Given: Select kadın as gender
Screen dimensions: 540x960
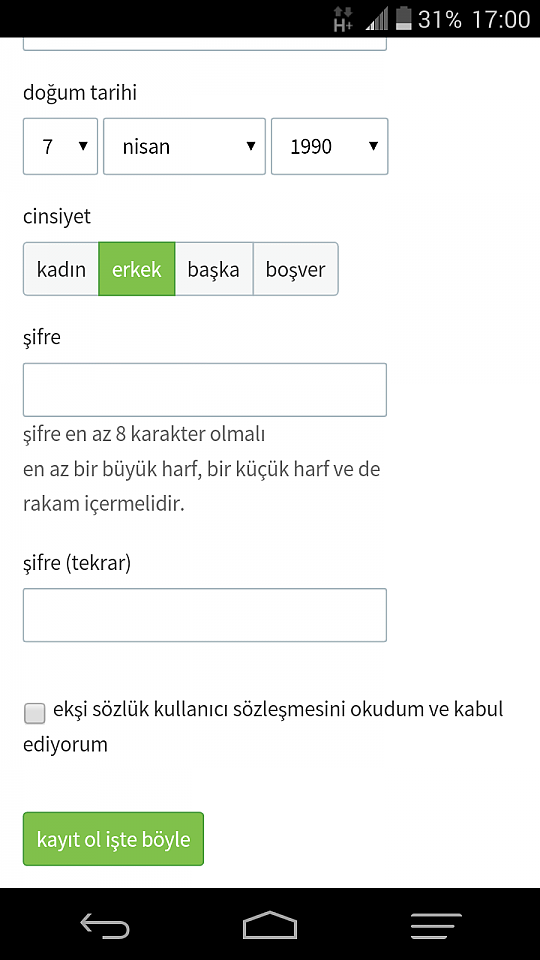Looking at the screenshot, I should coord(61,269).
